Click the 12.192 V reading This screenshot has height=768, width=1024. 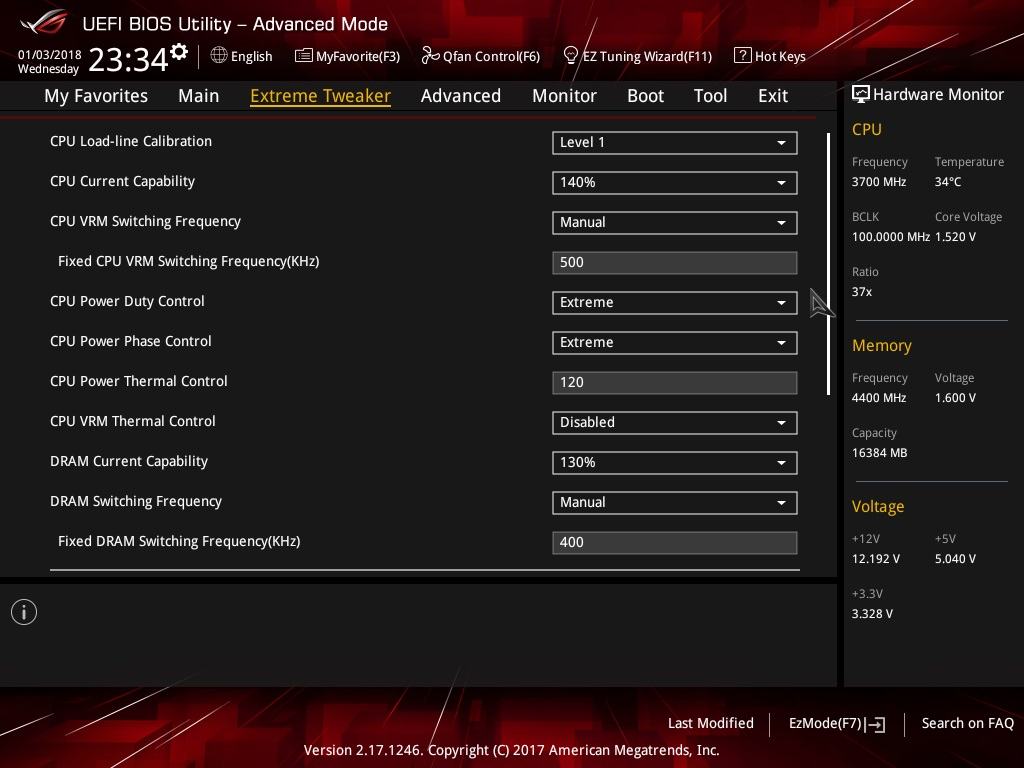pyautogui.click(x=876, y=559)
